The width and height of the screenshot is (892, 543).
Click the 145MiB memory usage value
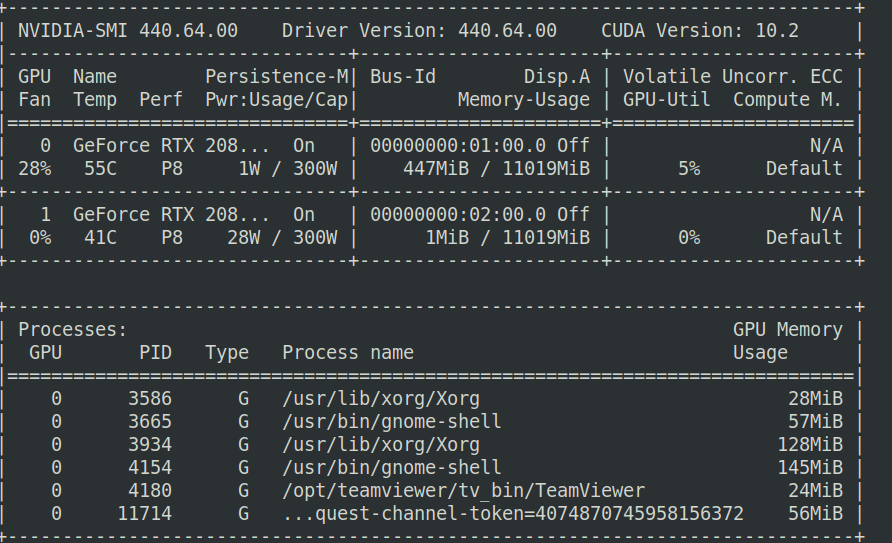coord(810,468)
